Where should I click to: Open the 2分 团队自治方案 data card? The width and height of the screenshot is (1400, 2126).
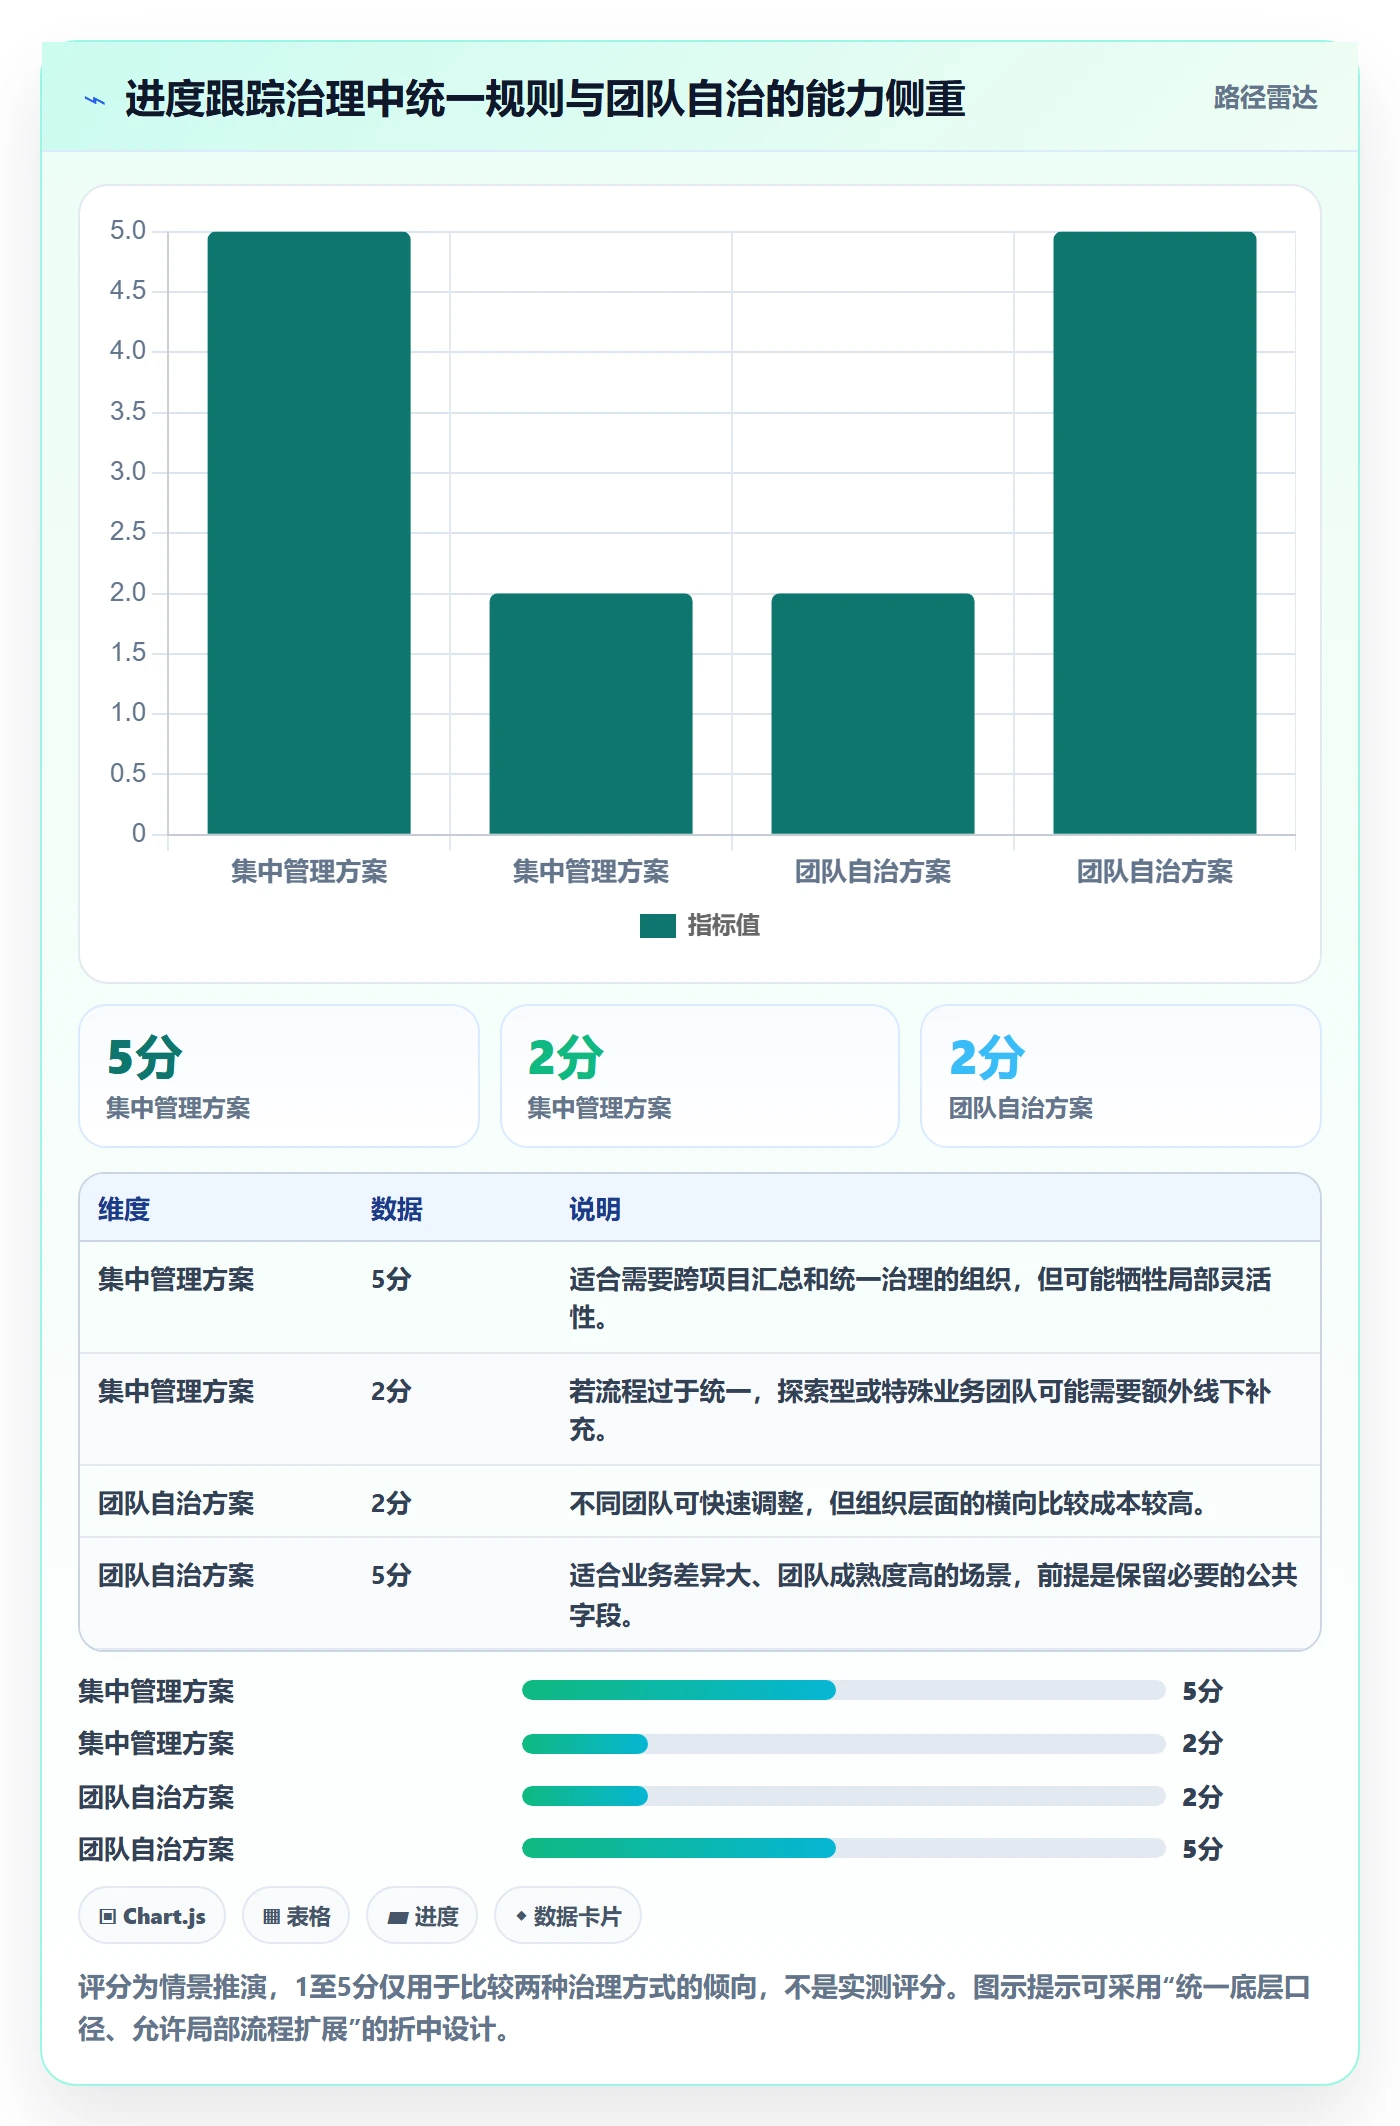1121,1076
